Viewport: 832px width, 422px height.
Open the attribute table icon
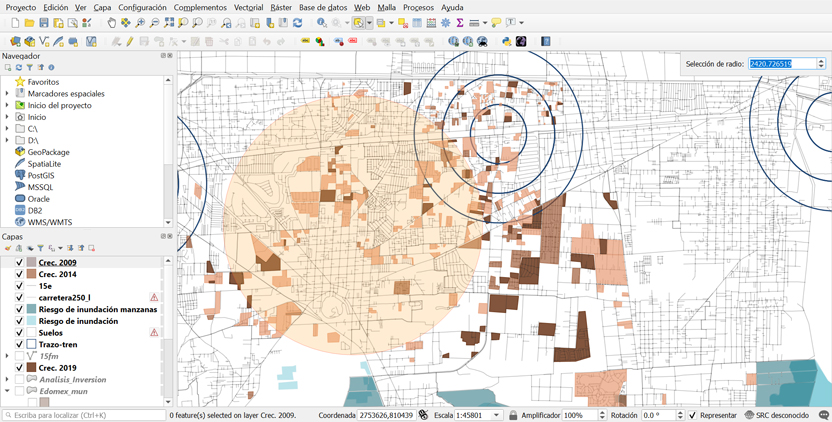coord(417,22)
